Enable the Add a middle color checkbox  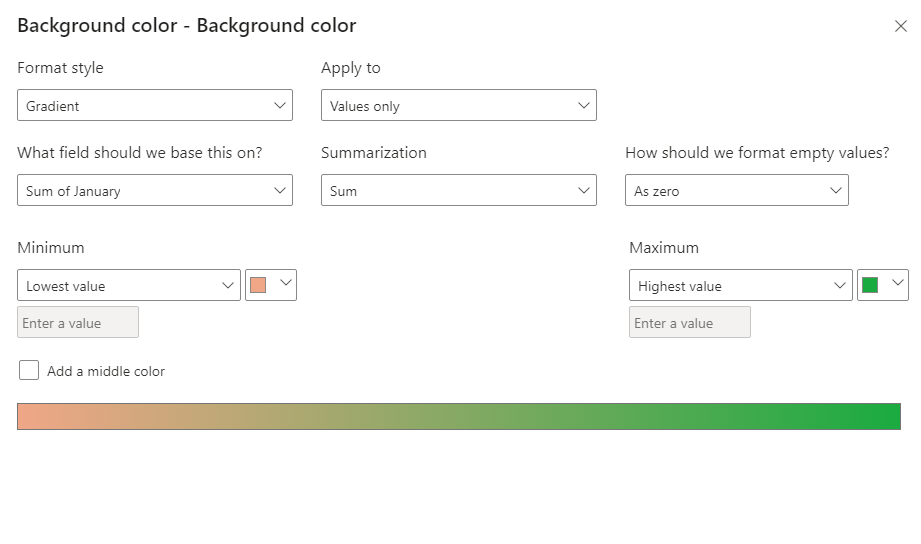click(x=29, y=370)
